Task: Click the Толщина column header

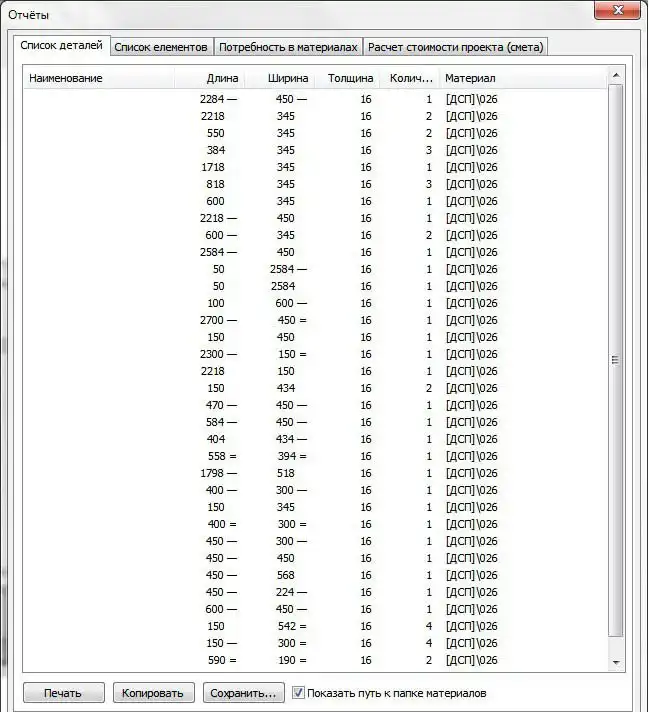Action: click(350, 78)
